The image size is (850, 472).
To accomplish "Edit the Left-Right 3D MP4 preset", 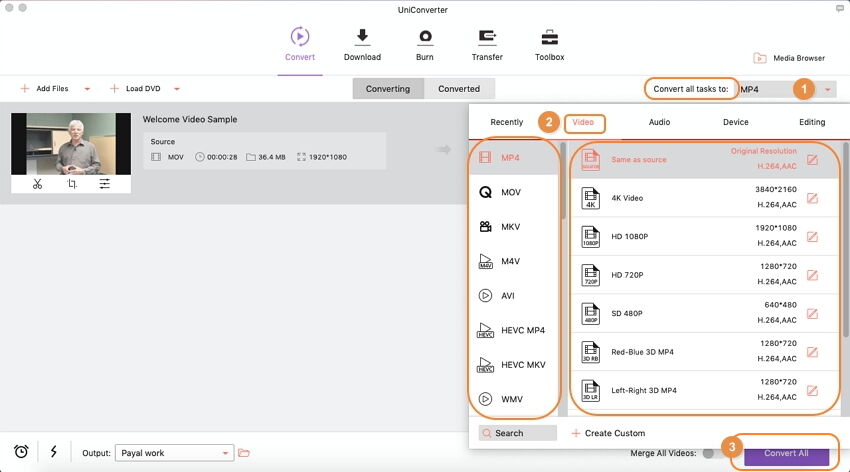I will (x=812, y=390).
